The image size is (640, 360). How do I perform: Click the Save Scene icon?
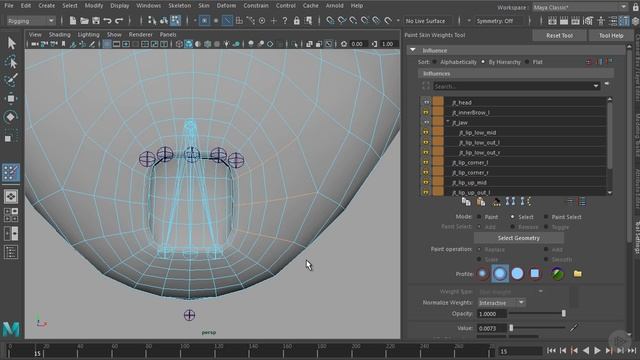(x=96, y=20)
